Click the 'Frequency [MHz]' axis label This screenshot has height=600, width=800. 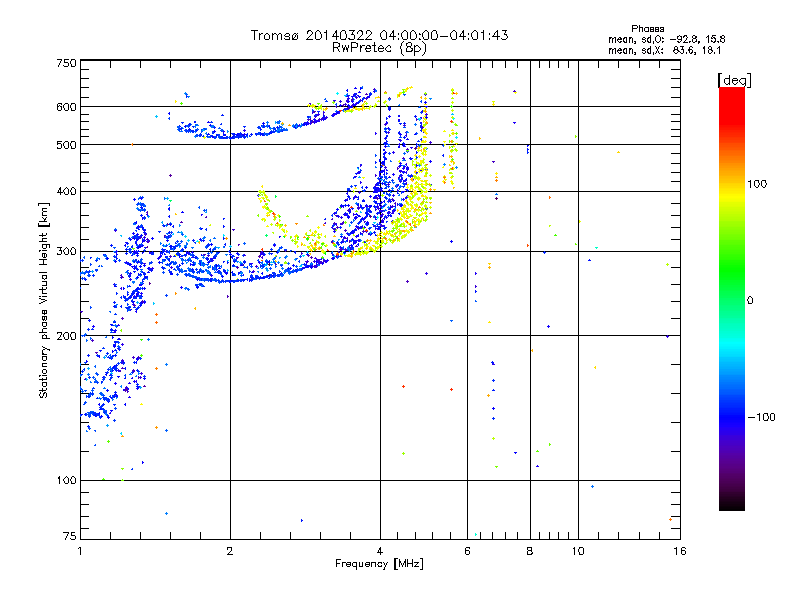[x=379, y=564]
